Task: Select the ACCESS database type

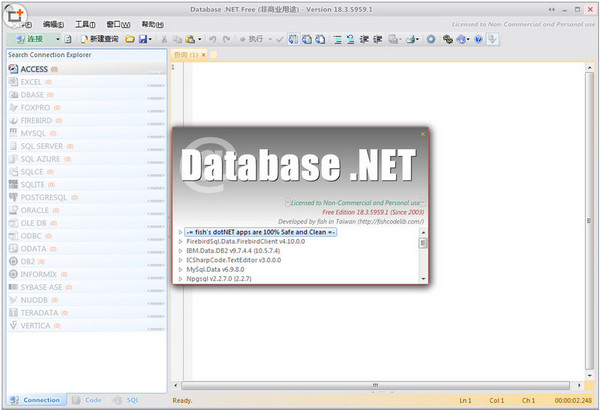Action: 34,69
